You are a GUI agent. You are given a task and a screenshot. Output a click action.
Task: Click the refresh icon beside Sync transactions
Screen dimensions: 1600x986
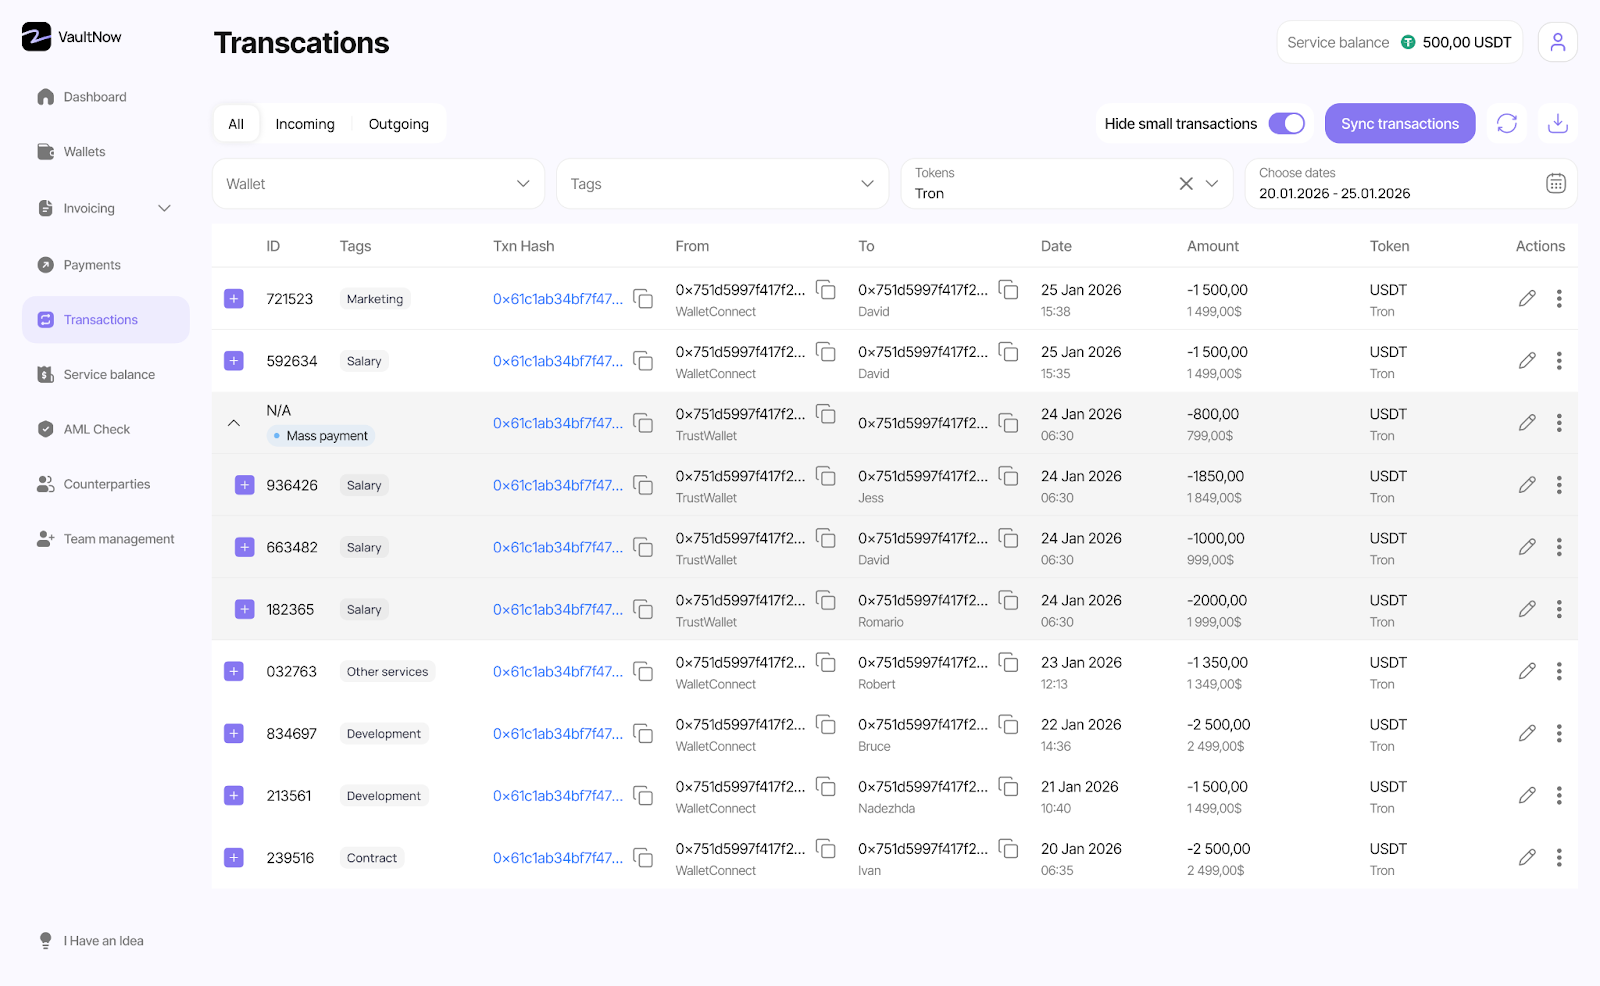1507,124
